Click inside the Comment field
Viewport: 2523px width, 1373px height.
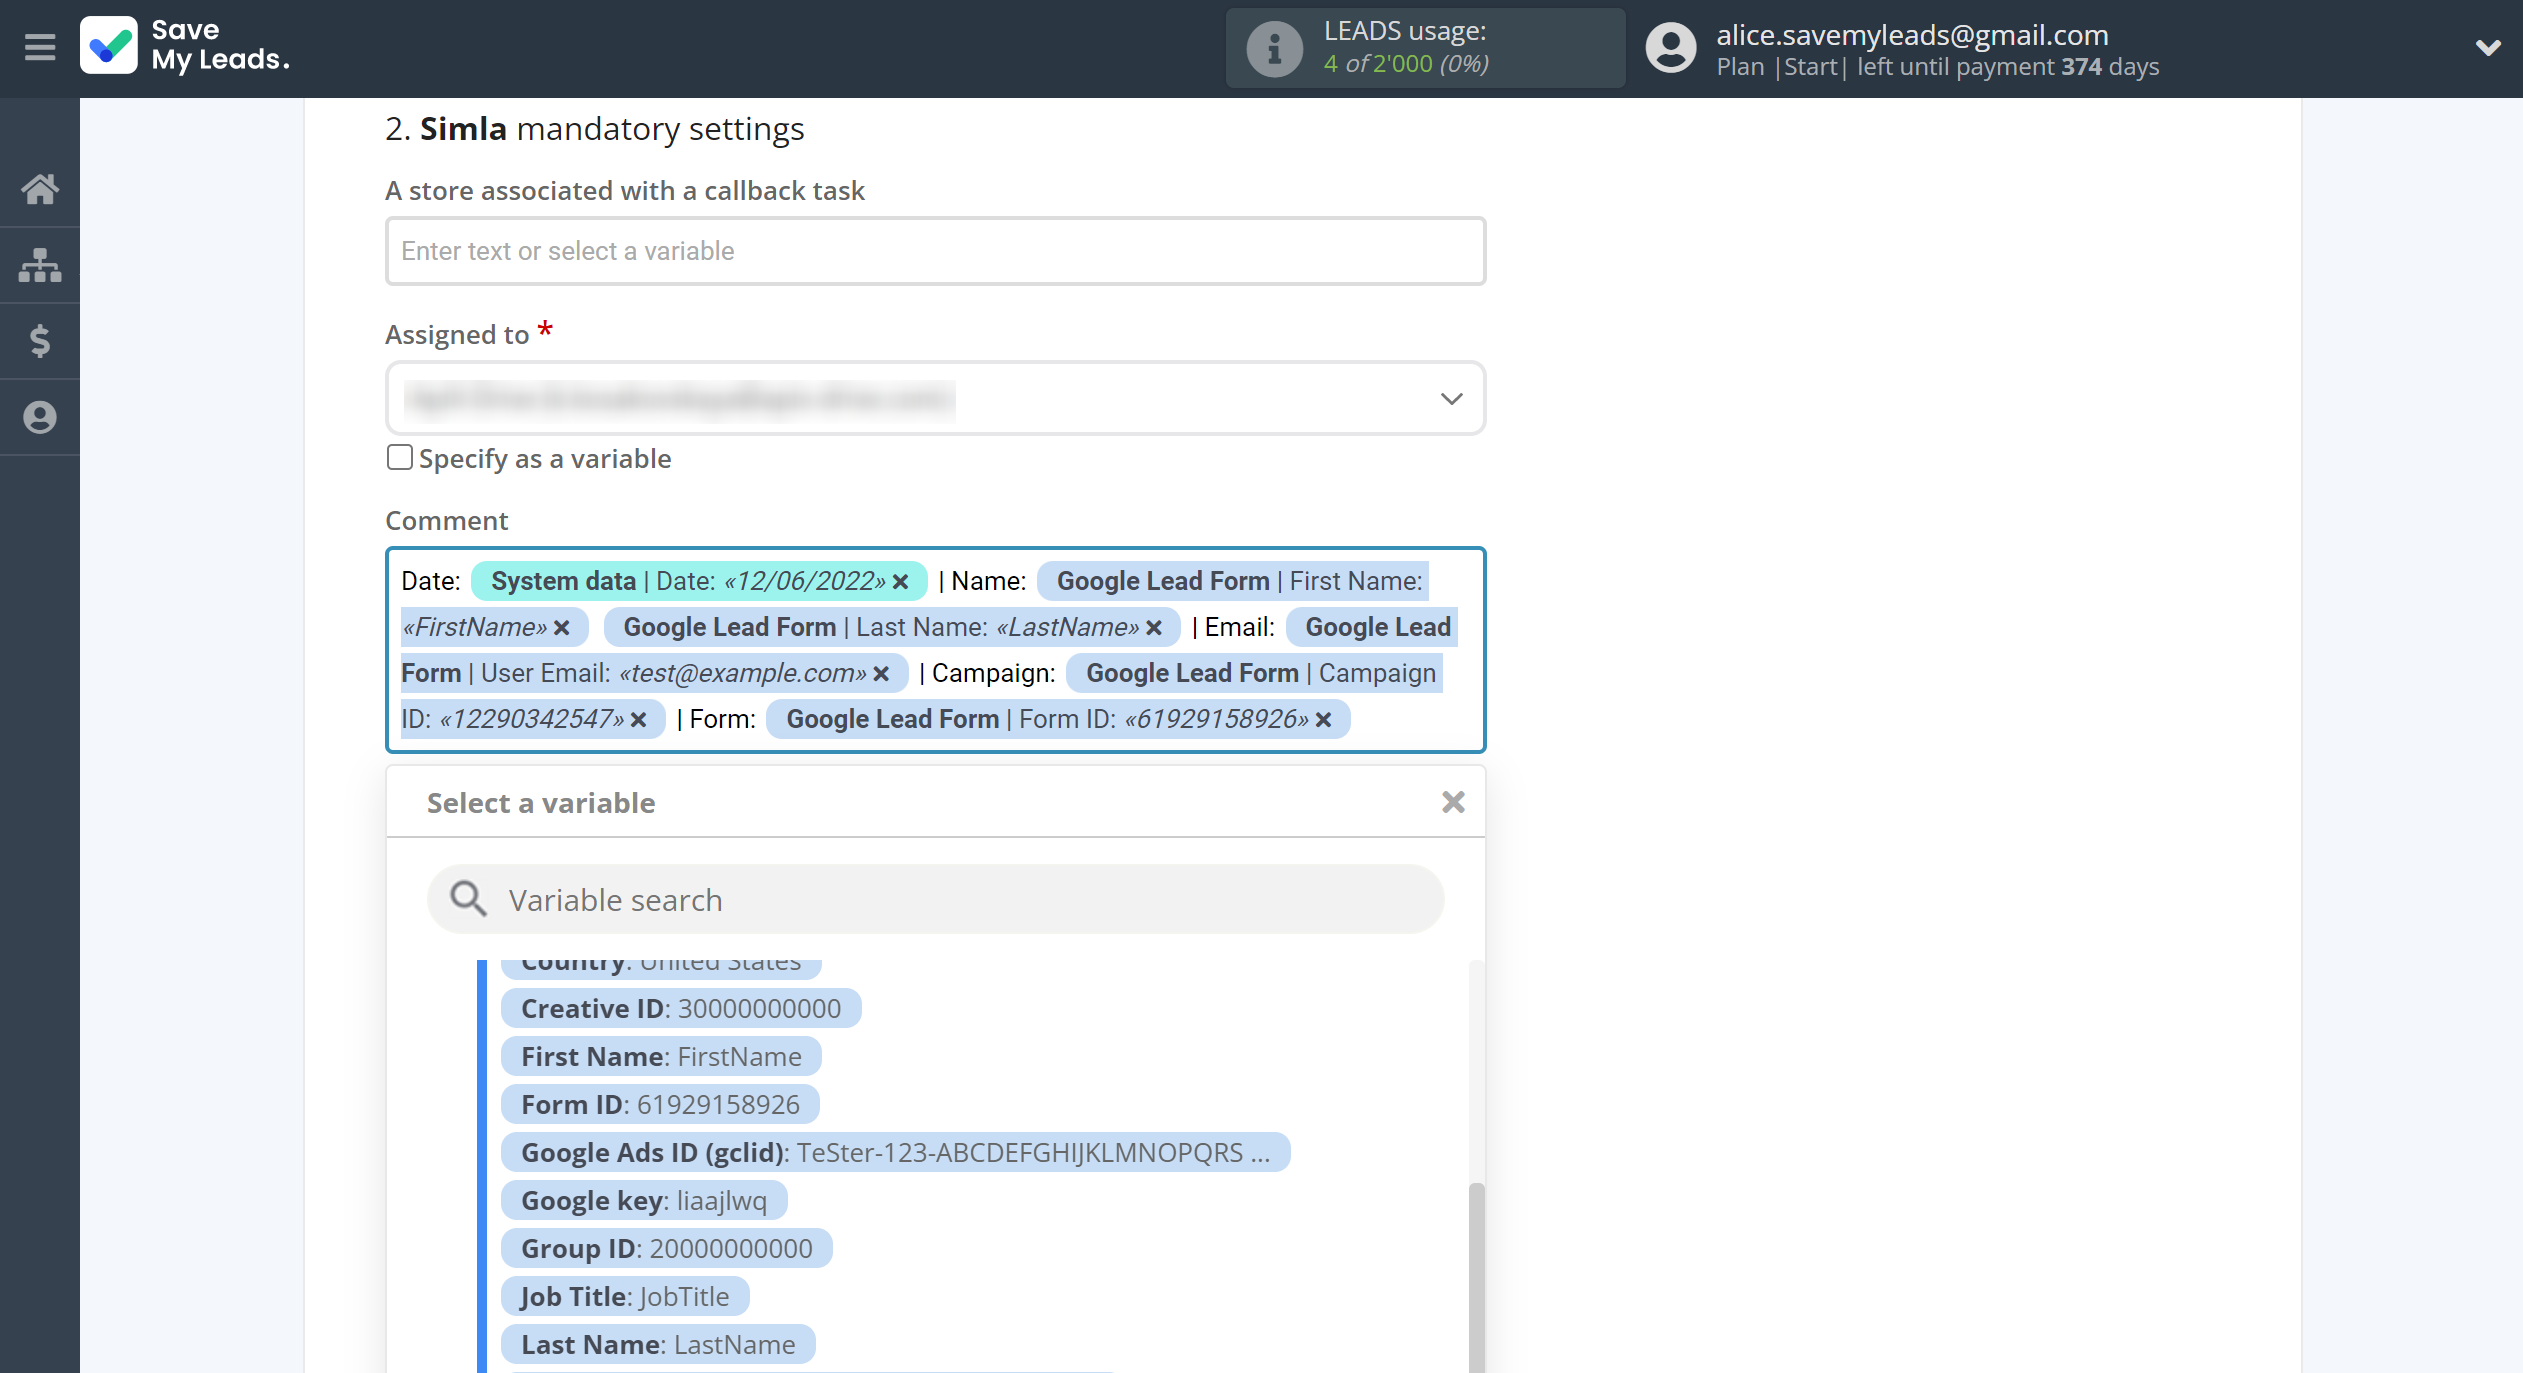click(935, 650)
